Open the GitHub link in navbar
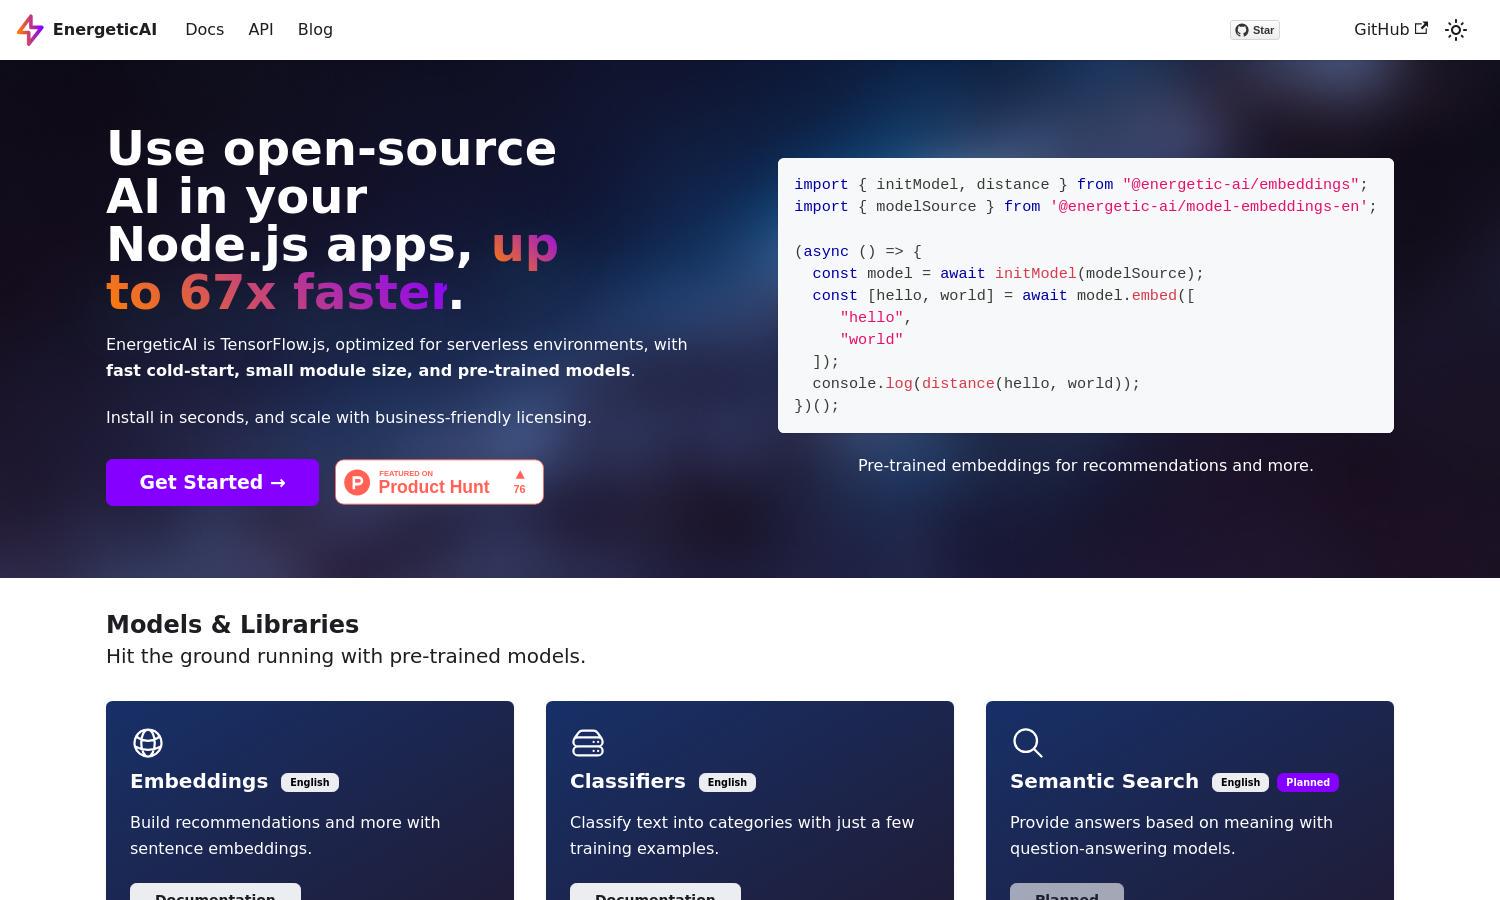Viewport: 1500px width, 900px height. pos(1391,30)
